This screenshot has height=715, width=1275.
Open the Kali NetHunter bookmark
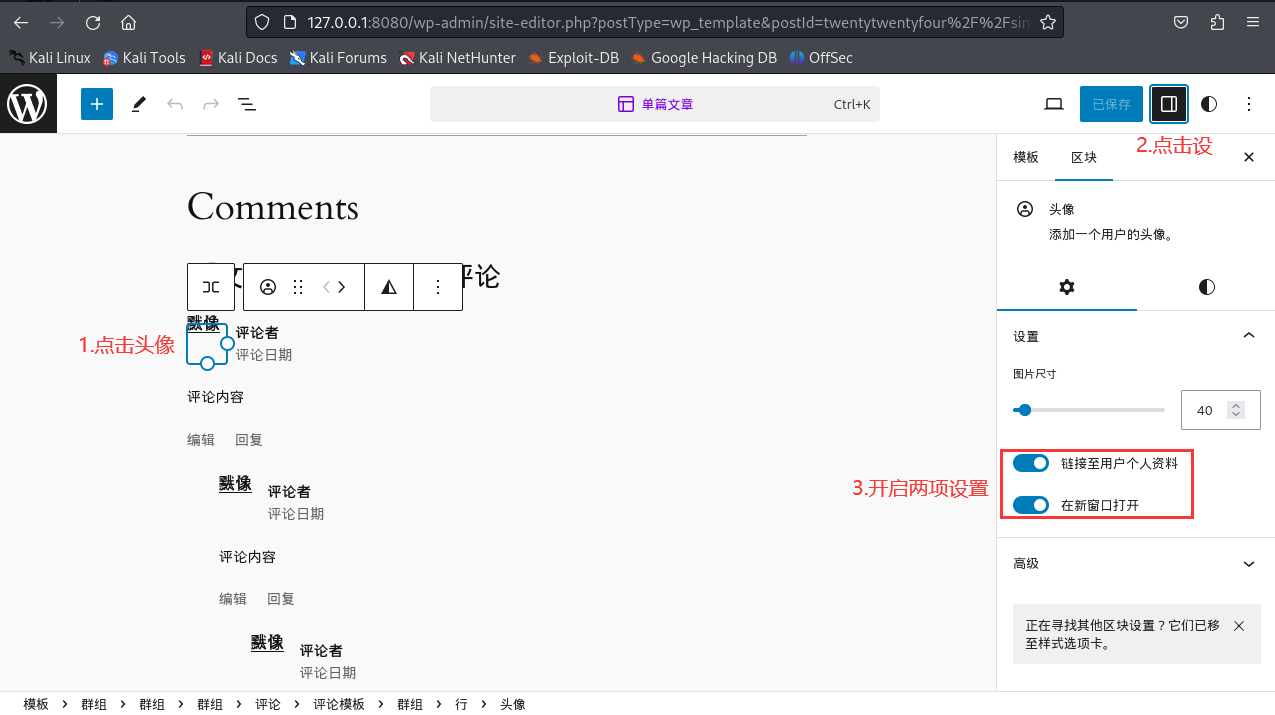tap(457, 58)
